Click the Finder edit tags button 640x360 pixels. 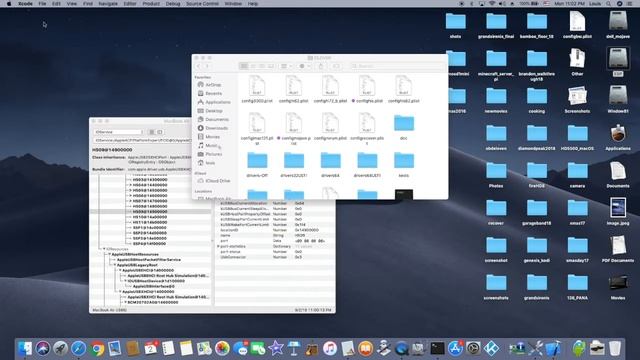(336, 66)
